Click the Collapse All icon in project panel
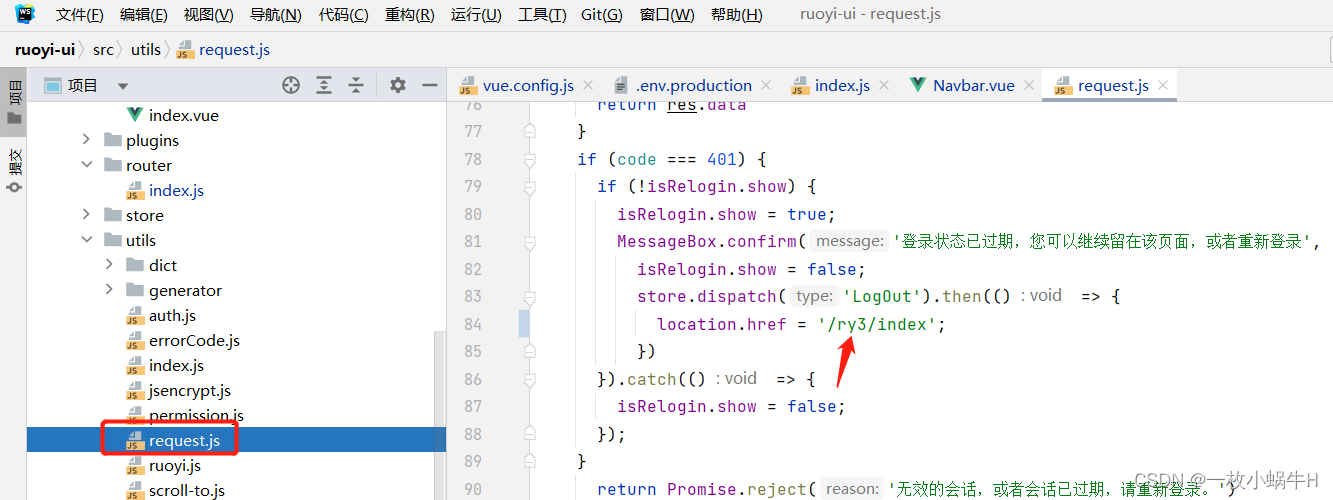 point(355,85)
